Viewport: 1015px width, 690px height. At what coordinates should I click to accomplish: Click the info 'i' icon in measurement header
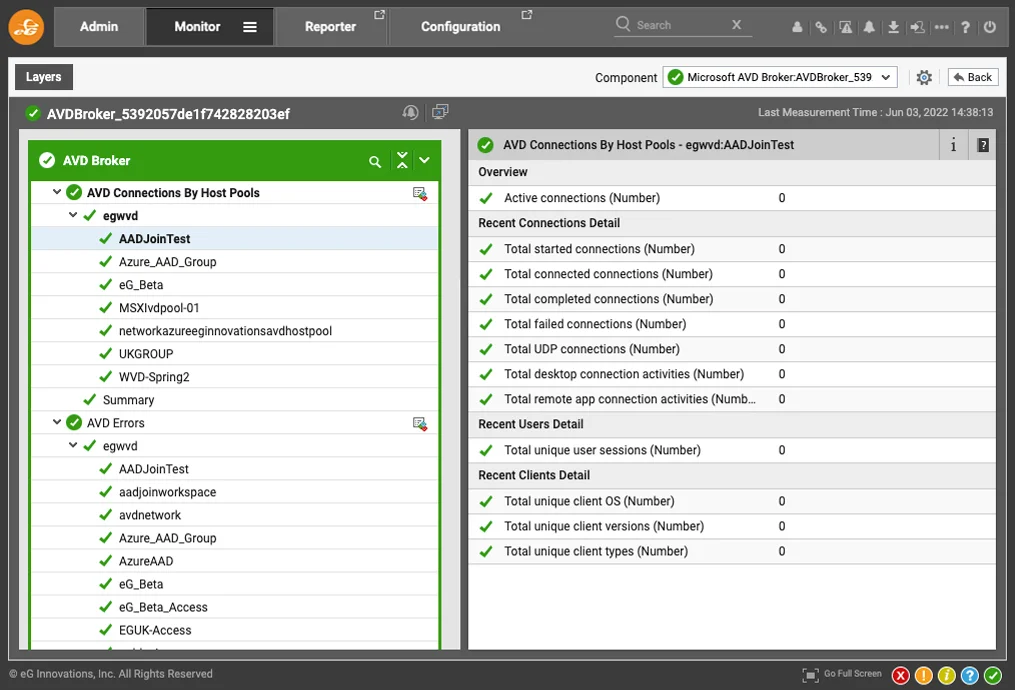pos(953,145)
